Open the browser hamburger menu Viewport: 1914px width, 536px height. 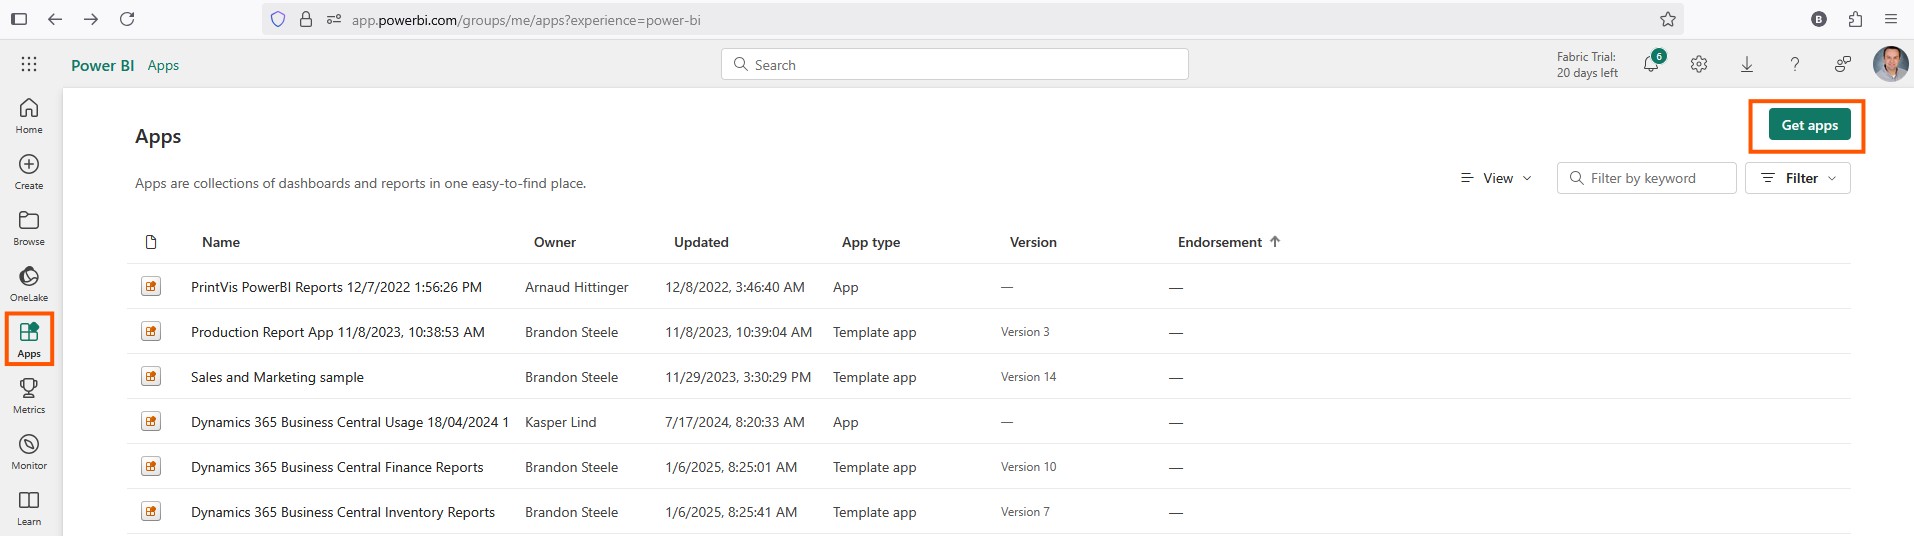pos(1891,19)
